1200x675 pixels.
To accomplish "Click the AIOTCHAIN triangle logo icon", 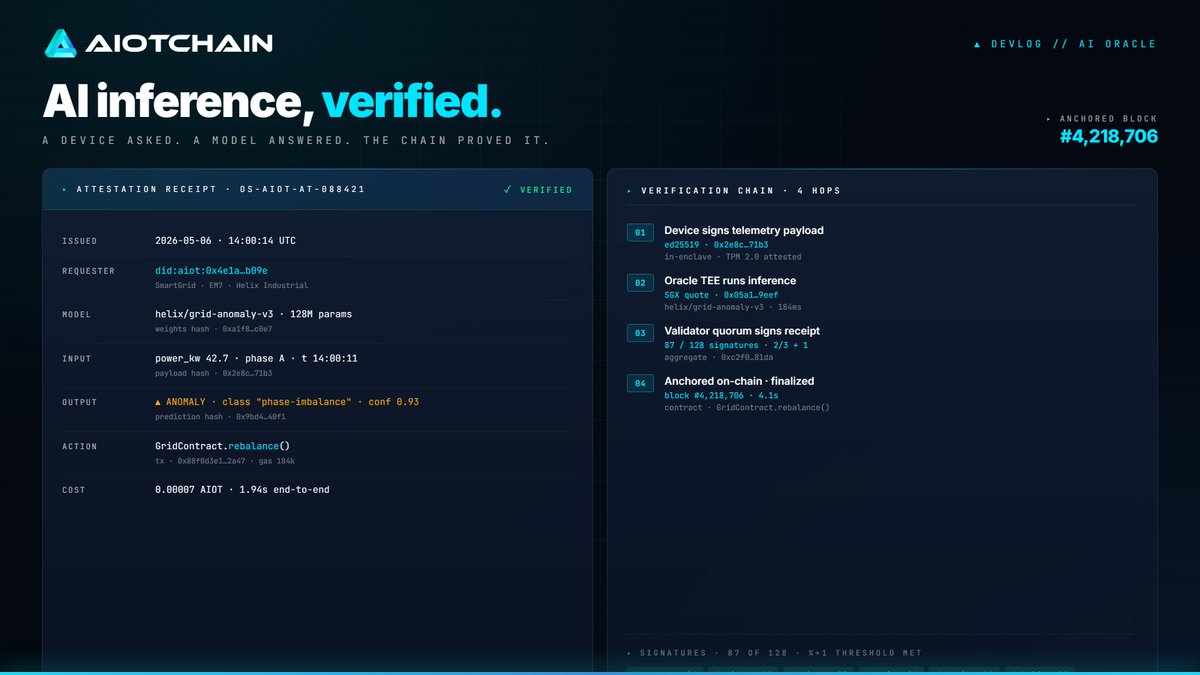I will (x=60, y=43).
